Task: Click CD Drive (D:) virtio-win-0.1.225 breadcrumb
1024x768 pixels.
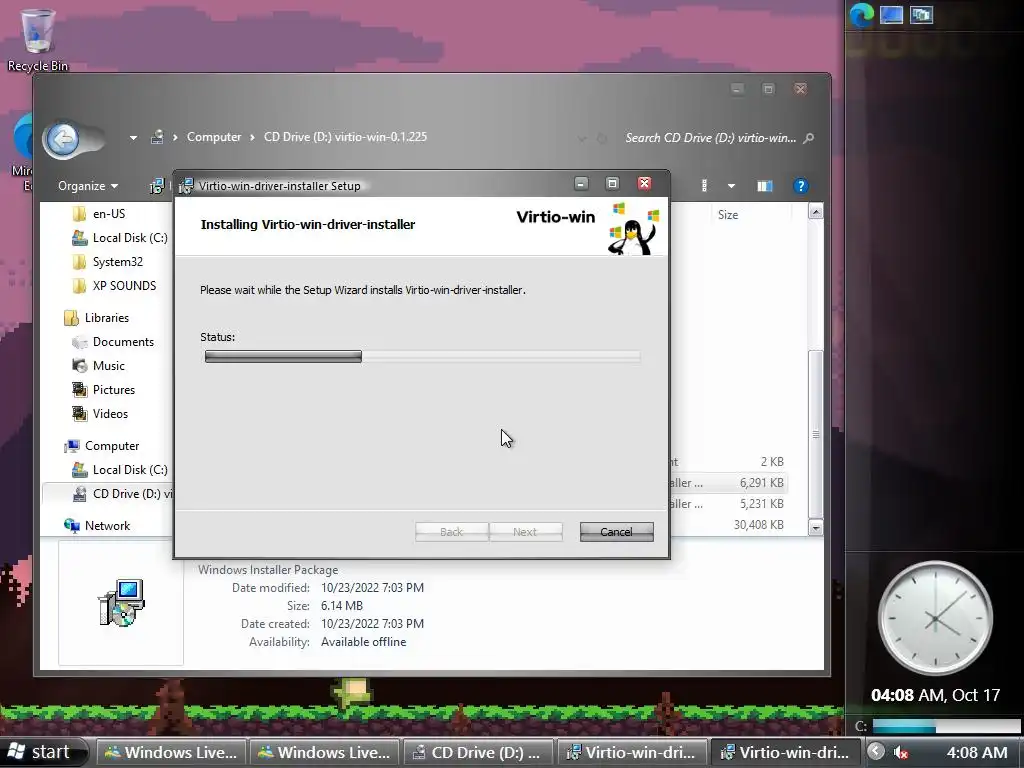Action: 345,137
